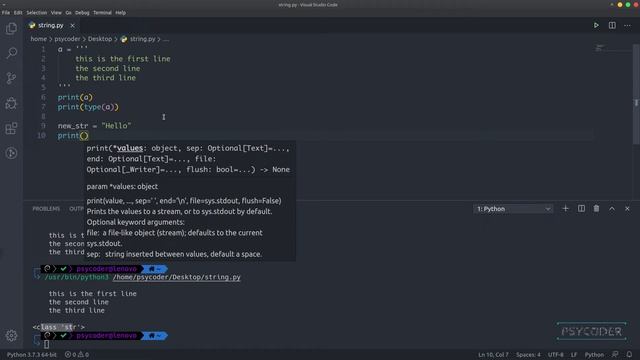
Task: Click line number 9 in gutter
Action: [x=43, y=126]
